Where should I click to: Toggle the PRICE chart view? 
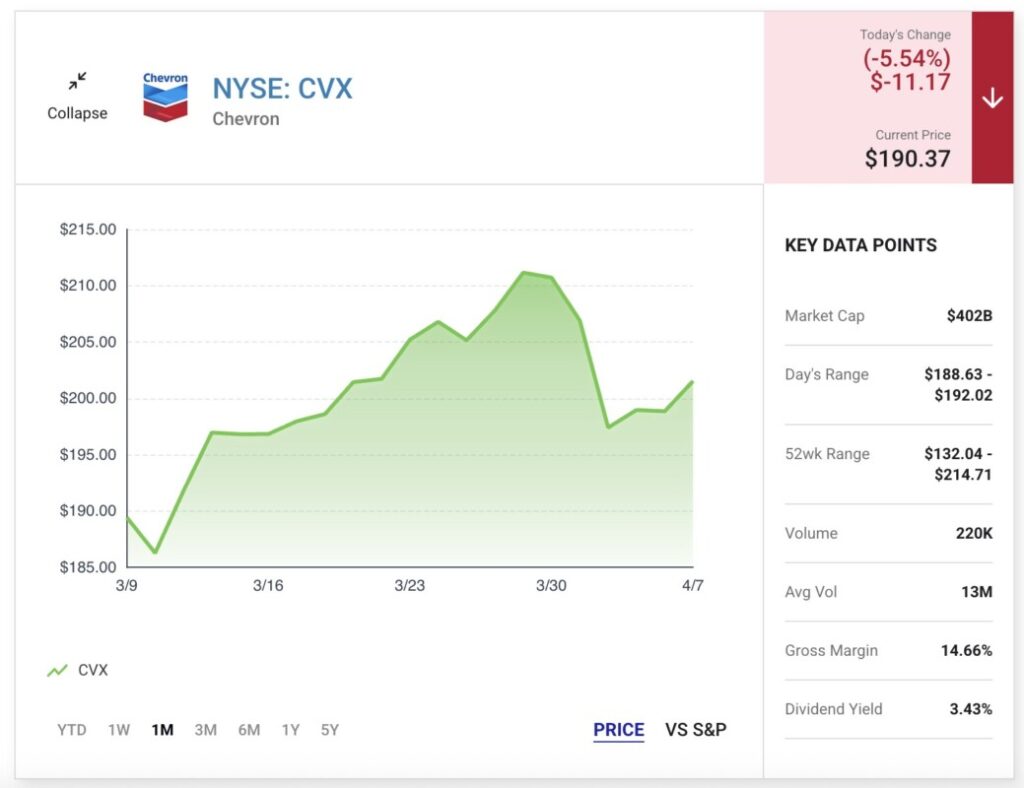coord(618,730)
